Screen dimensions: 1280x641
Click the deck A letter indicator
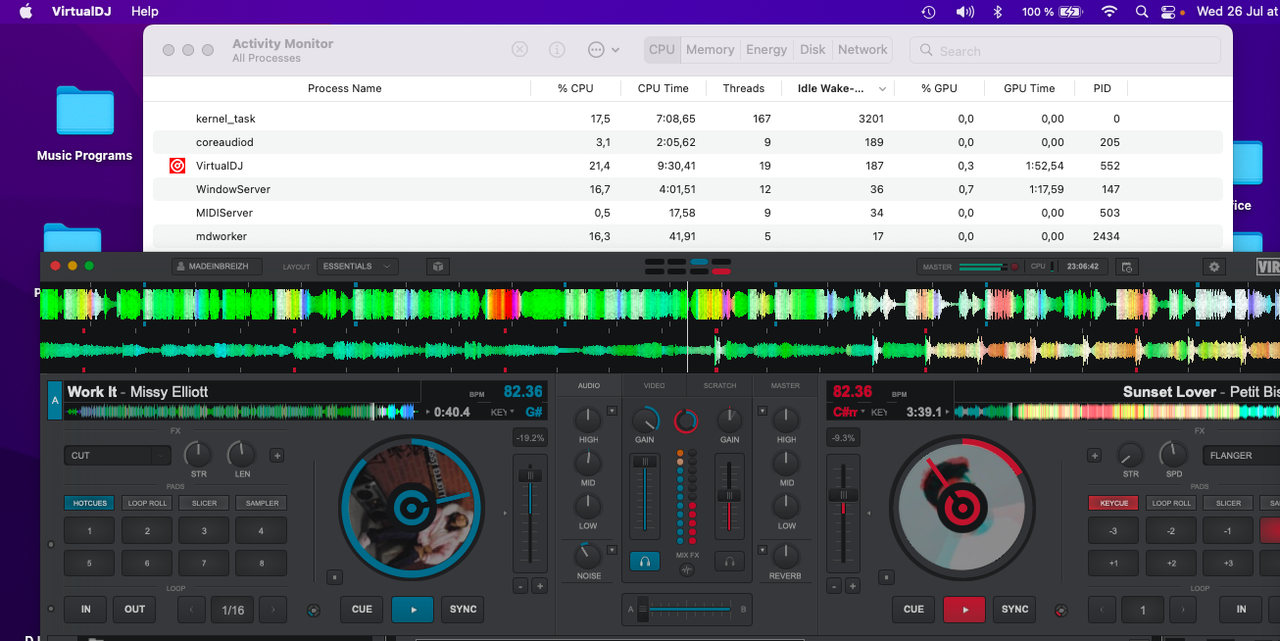pos(55,400)
